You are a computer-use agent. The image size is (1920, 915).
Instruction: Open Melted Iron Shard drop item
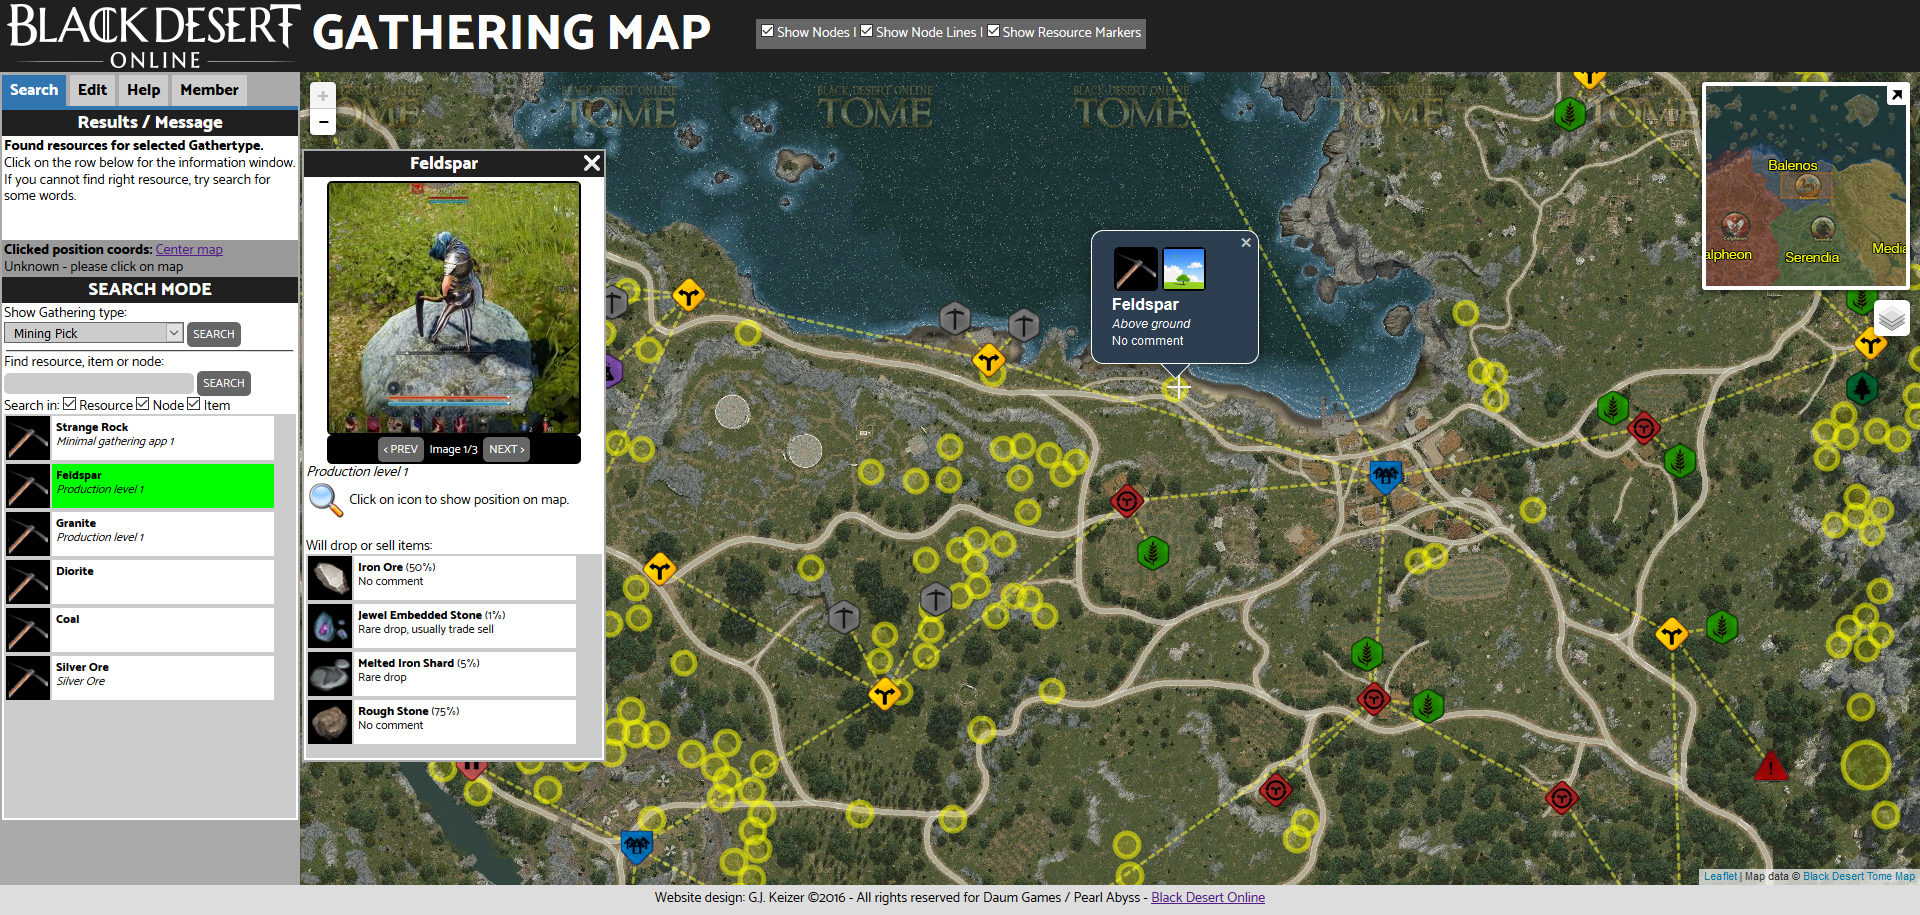442,673
